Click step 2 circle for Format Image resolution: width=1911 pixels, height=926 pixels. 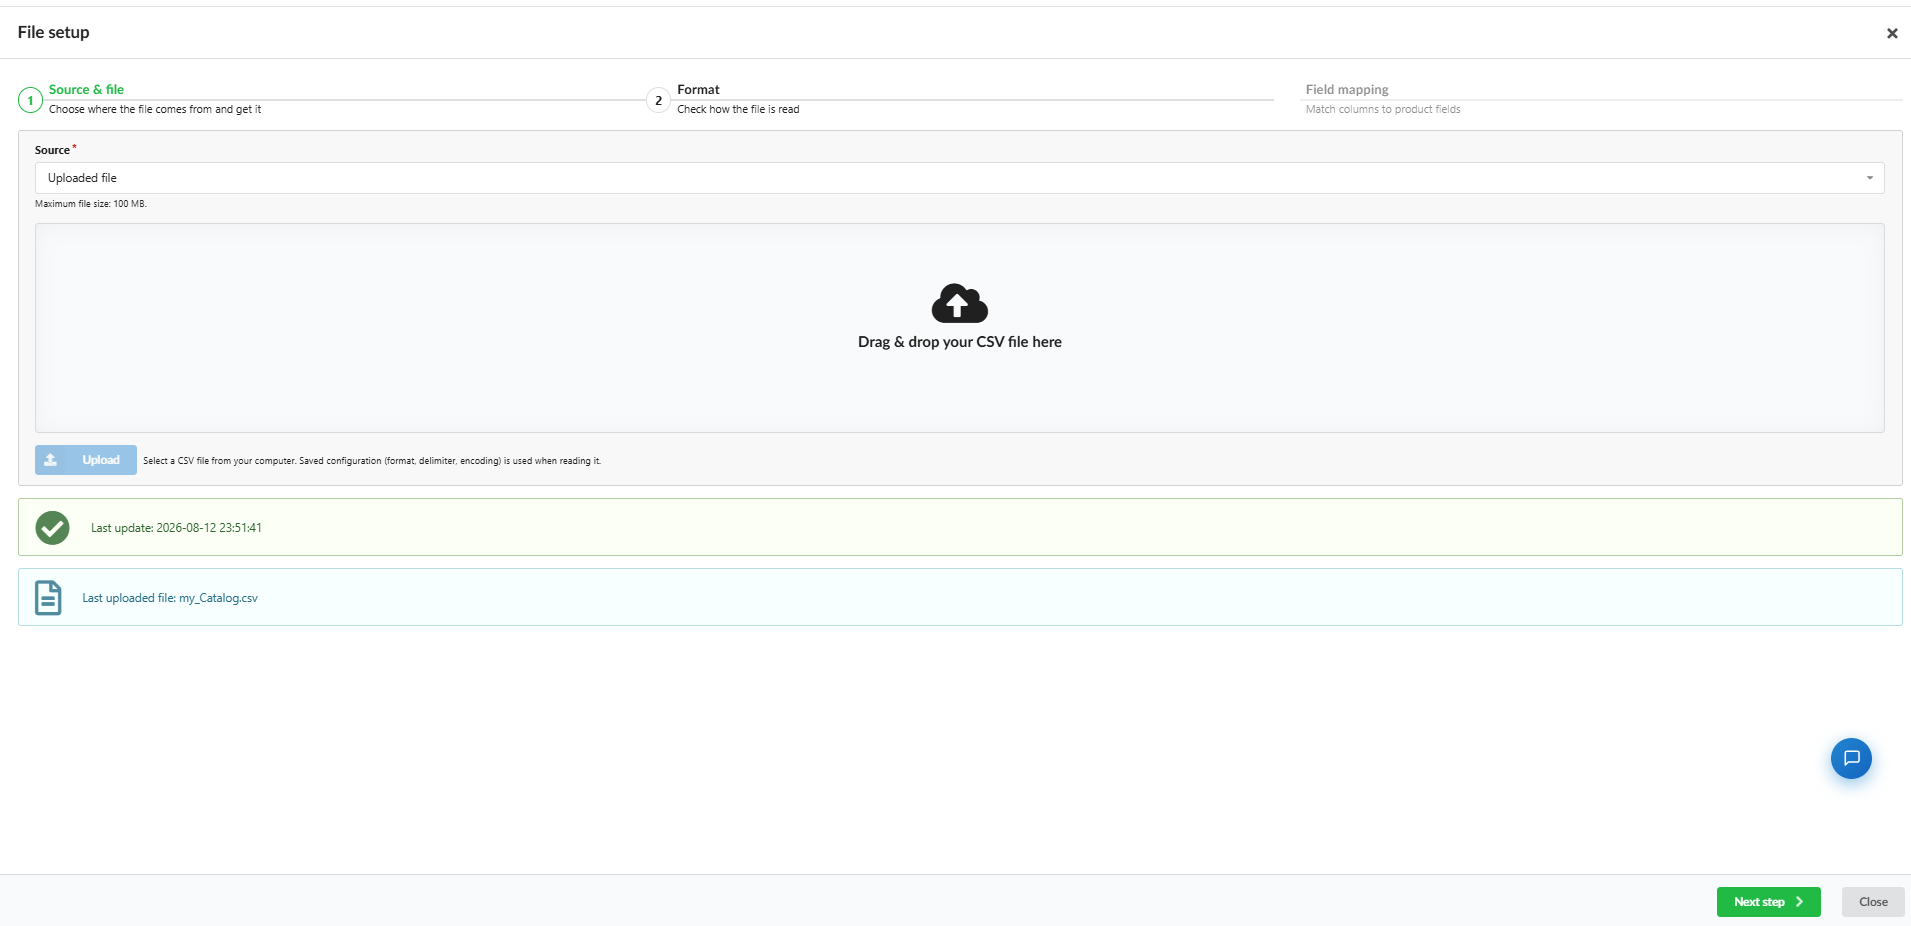658,100
